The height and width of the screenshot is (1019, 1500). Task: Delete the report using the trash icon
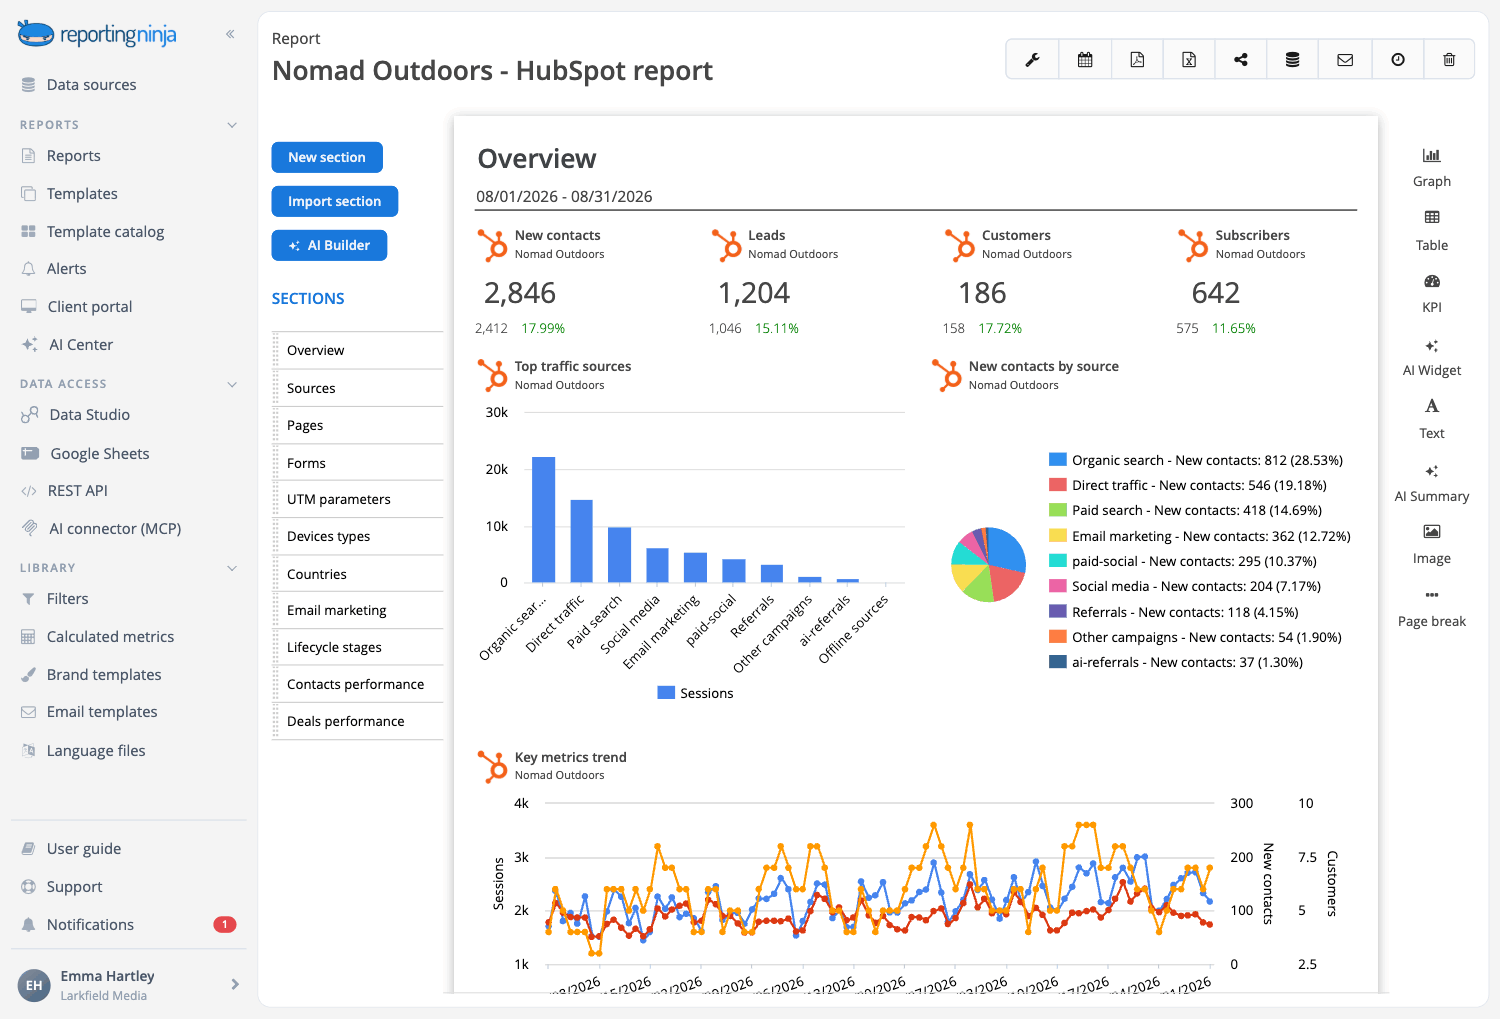click(1449, 60)
